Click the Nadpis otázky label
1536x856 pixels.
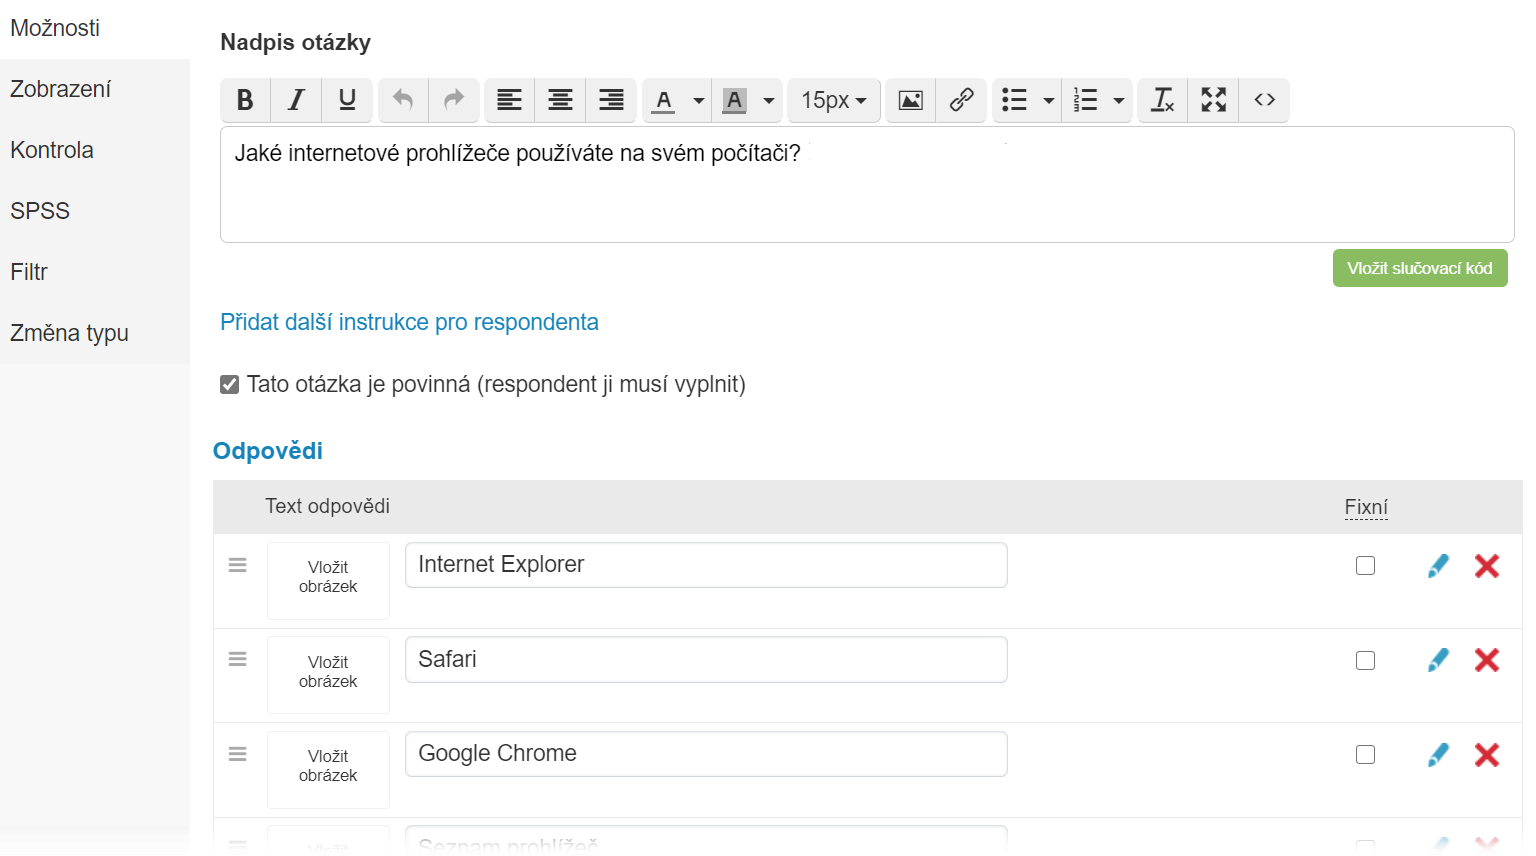[295, 42]
